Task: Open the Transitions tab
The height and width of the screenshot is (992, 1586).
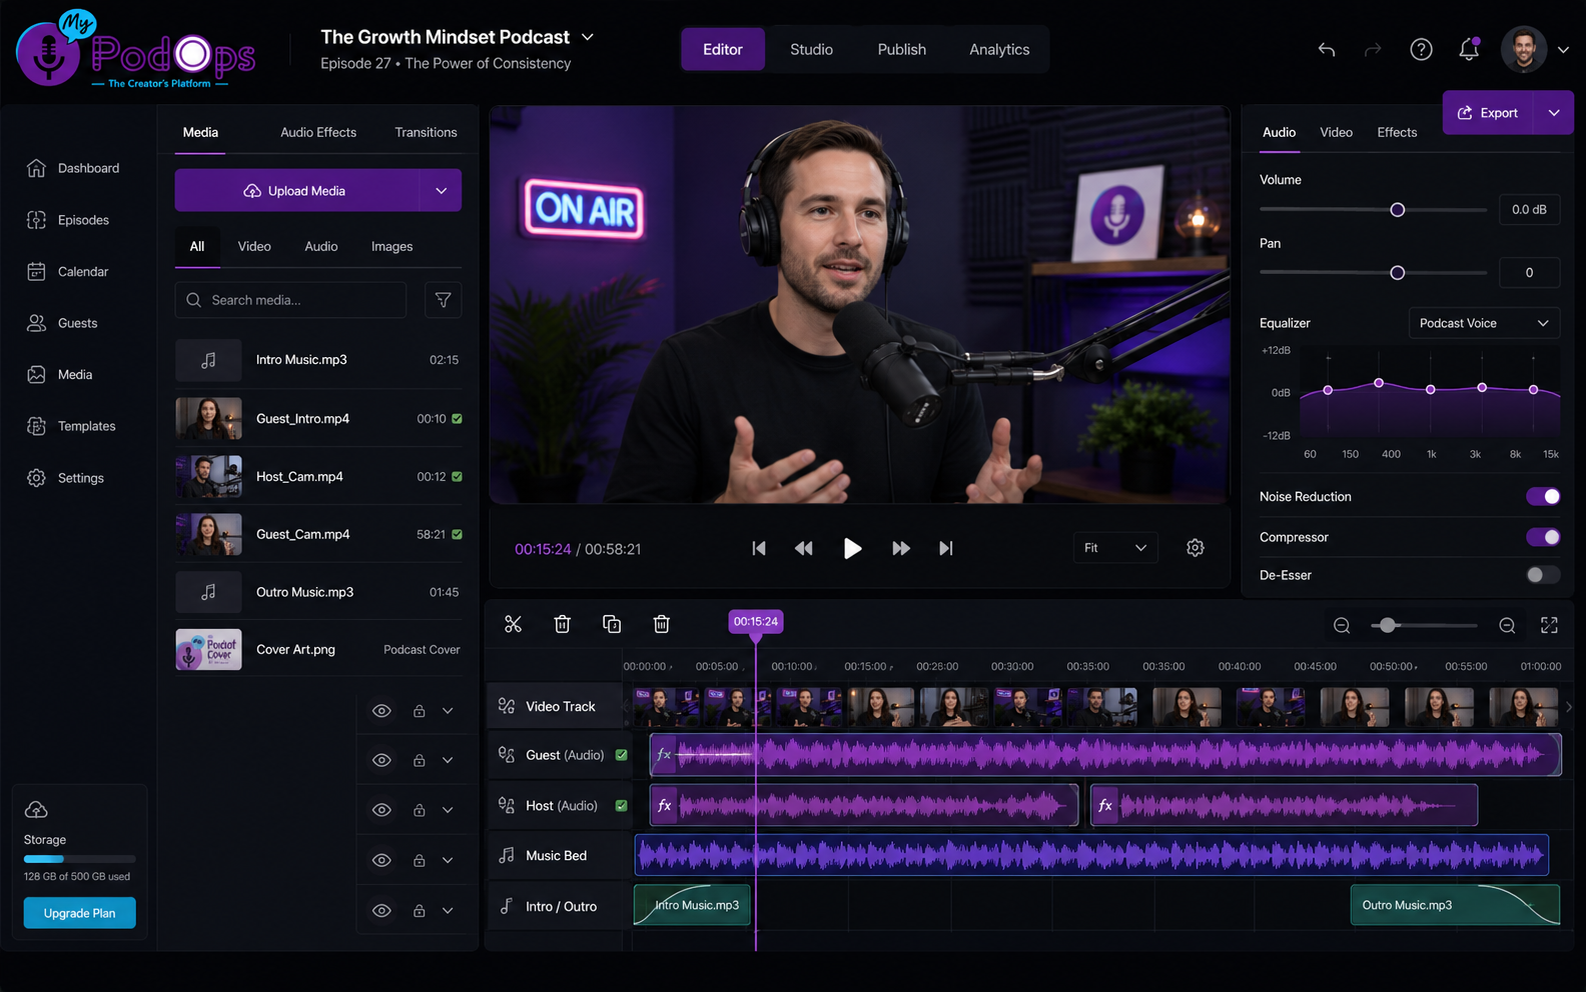Action: coord(426,132)
